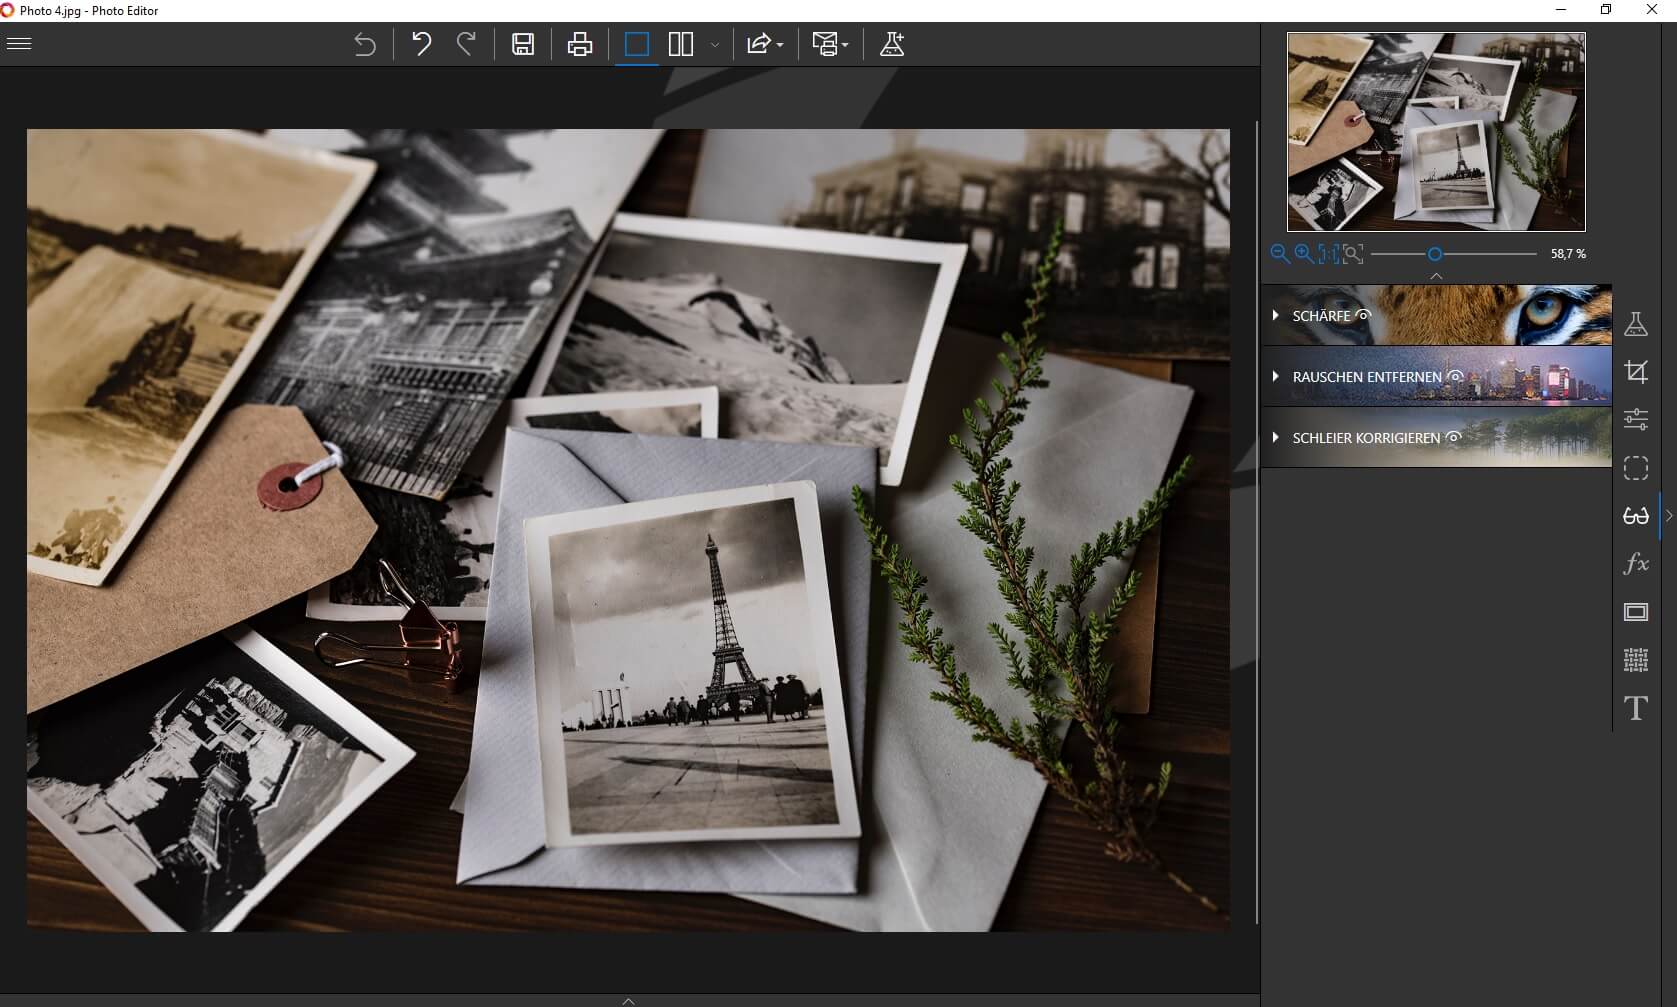
Task: Open the share options dropdown
Action: pyautogui.click(x=765, y=44)
